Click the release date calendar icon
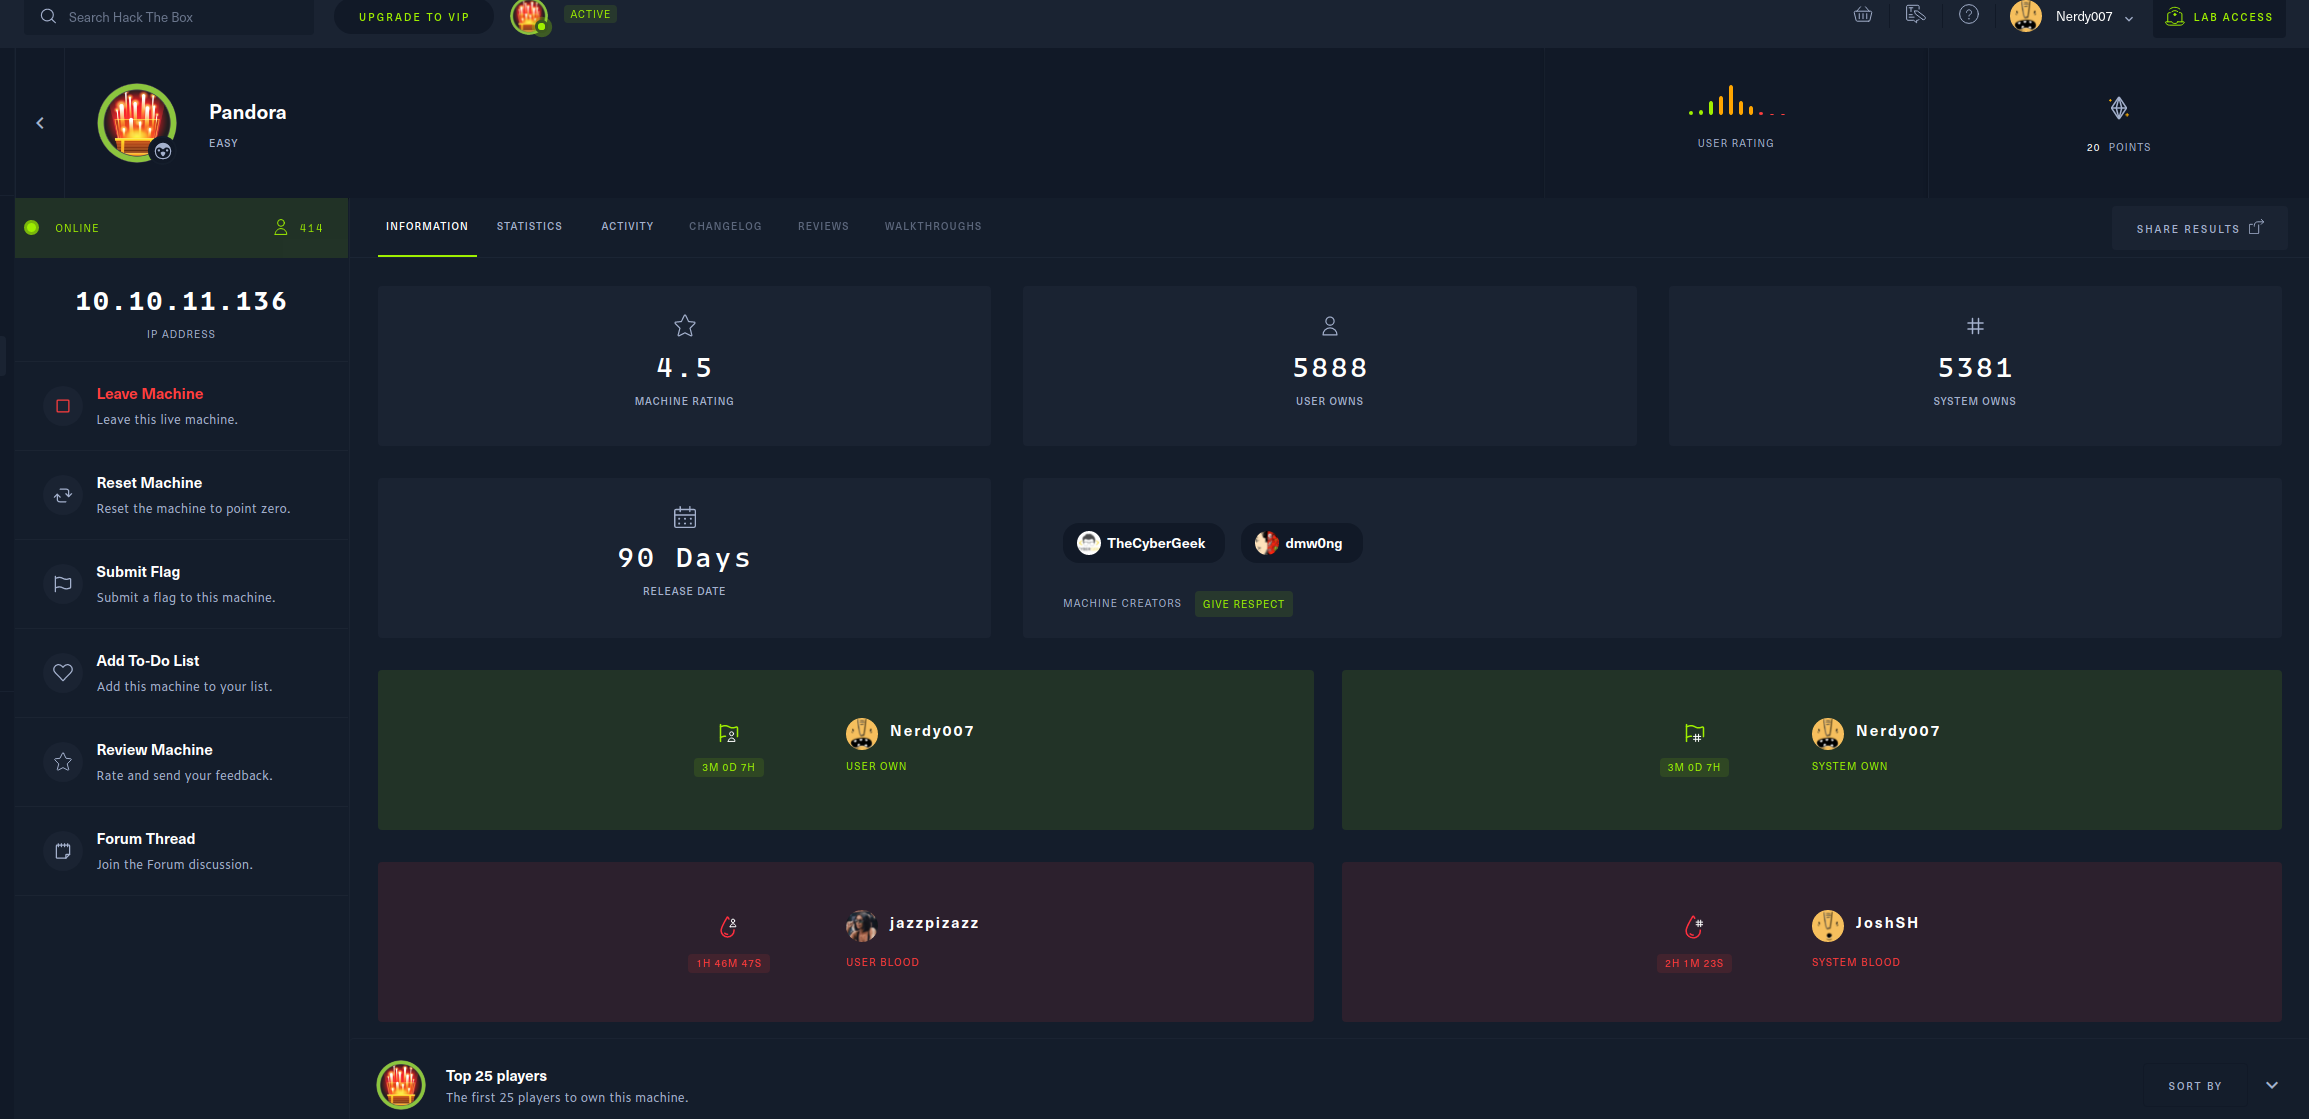The width and height of the screenshot is (2309, 1119). (x=685, y=517)
